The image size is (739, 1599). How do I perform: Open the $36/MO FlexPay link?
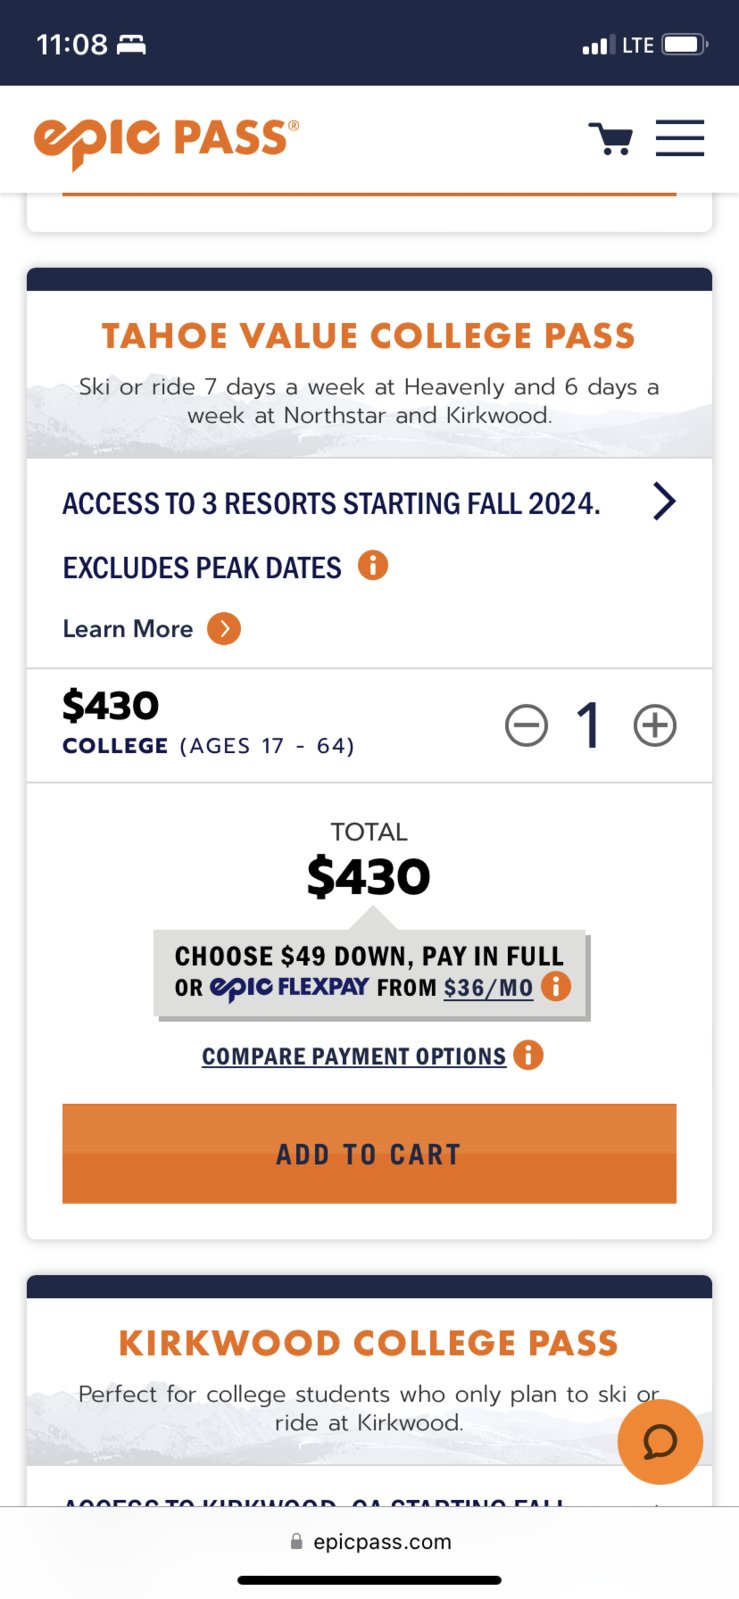[488, 988]
